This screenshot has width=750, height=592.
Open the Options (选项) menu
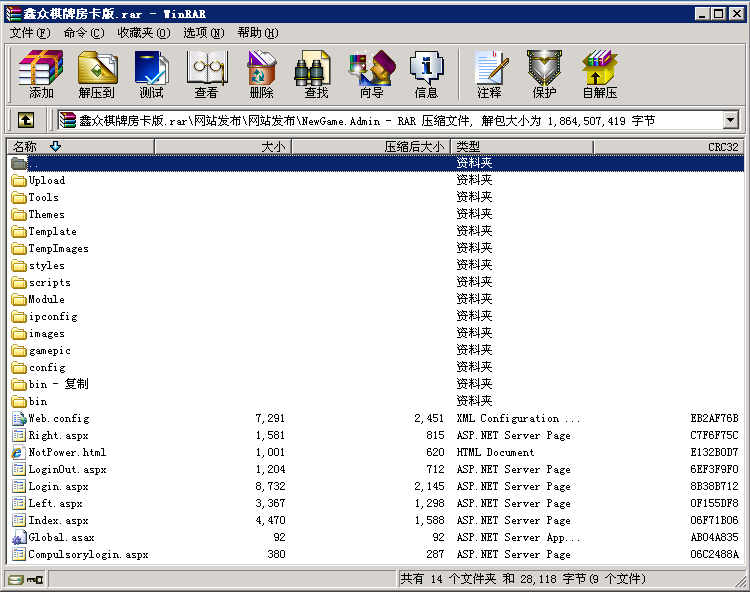[x=204, y=33]
